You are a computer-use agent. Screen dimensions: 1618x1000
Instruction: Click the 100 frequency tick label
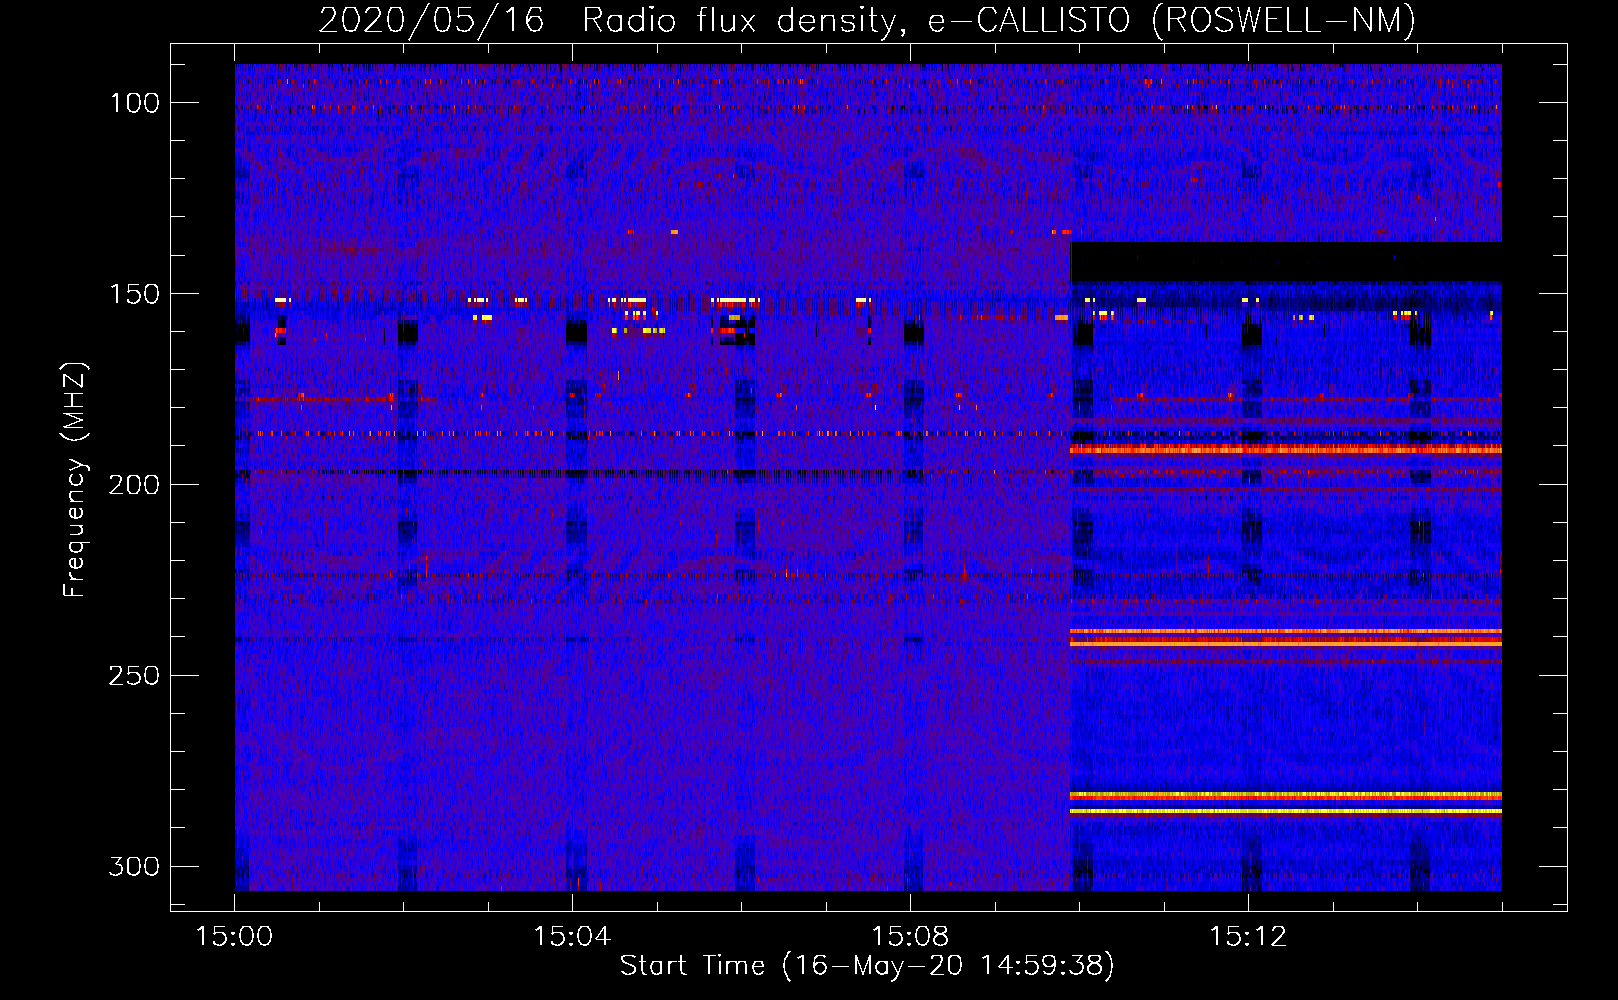point(135,103)
